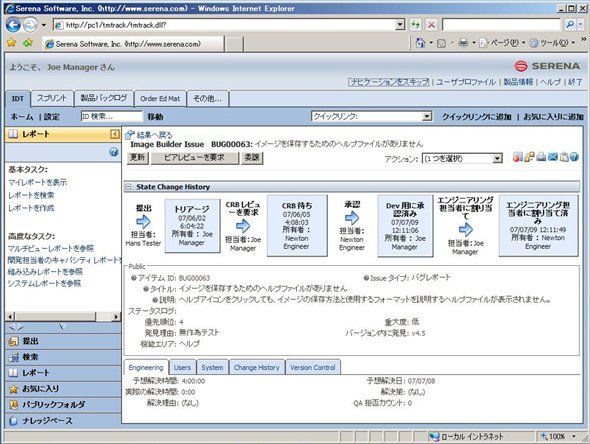Open the スプリント tab
Image resolution: width=590 pixels, height=444 pixels.
coord(52,98)
